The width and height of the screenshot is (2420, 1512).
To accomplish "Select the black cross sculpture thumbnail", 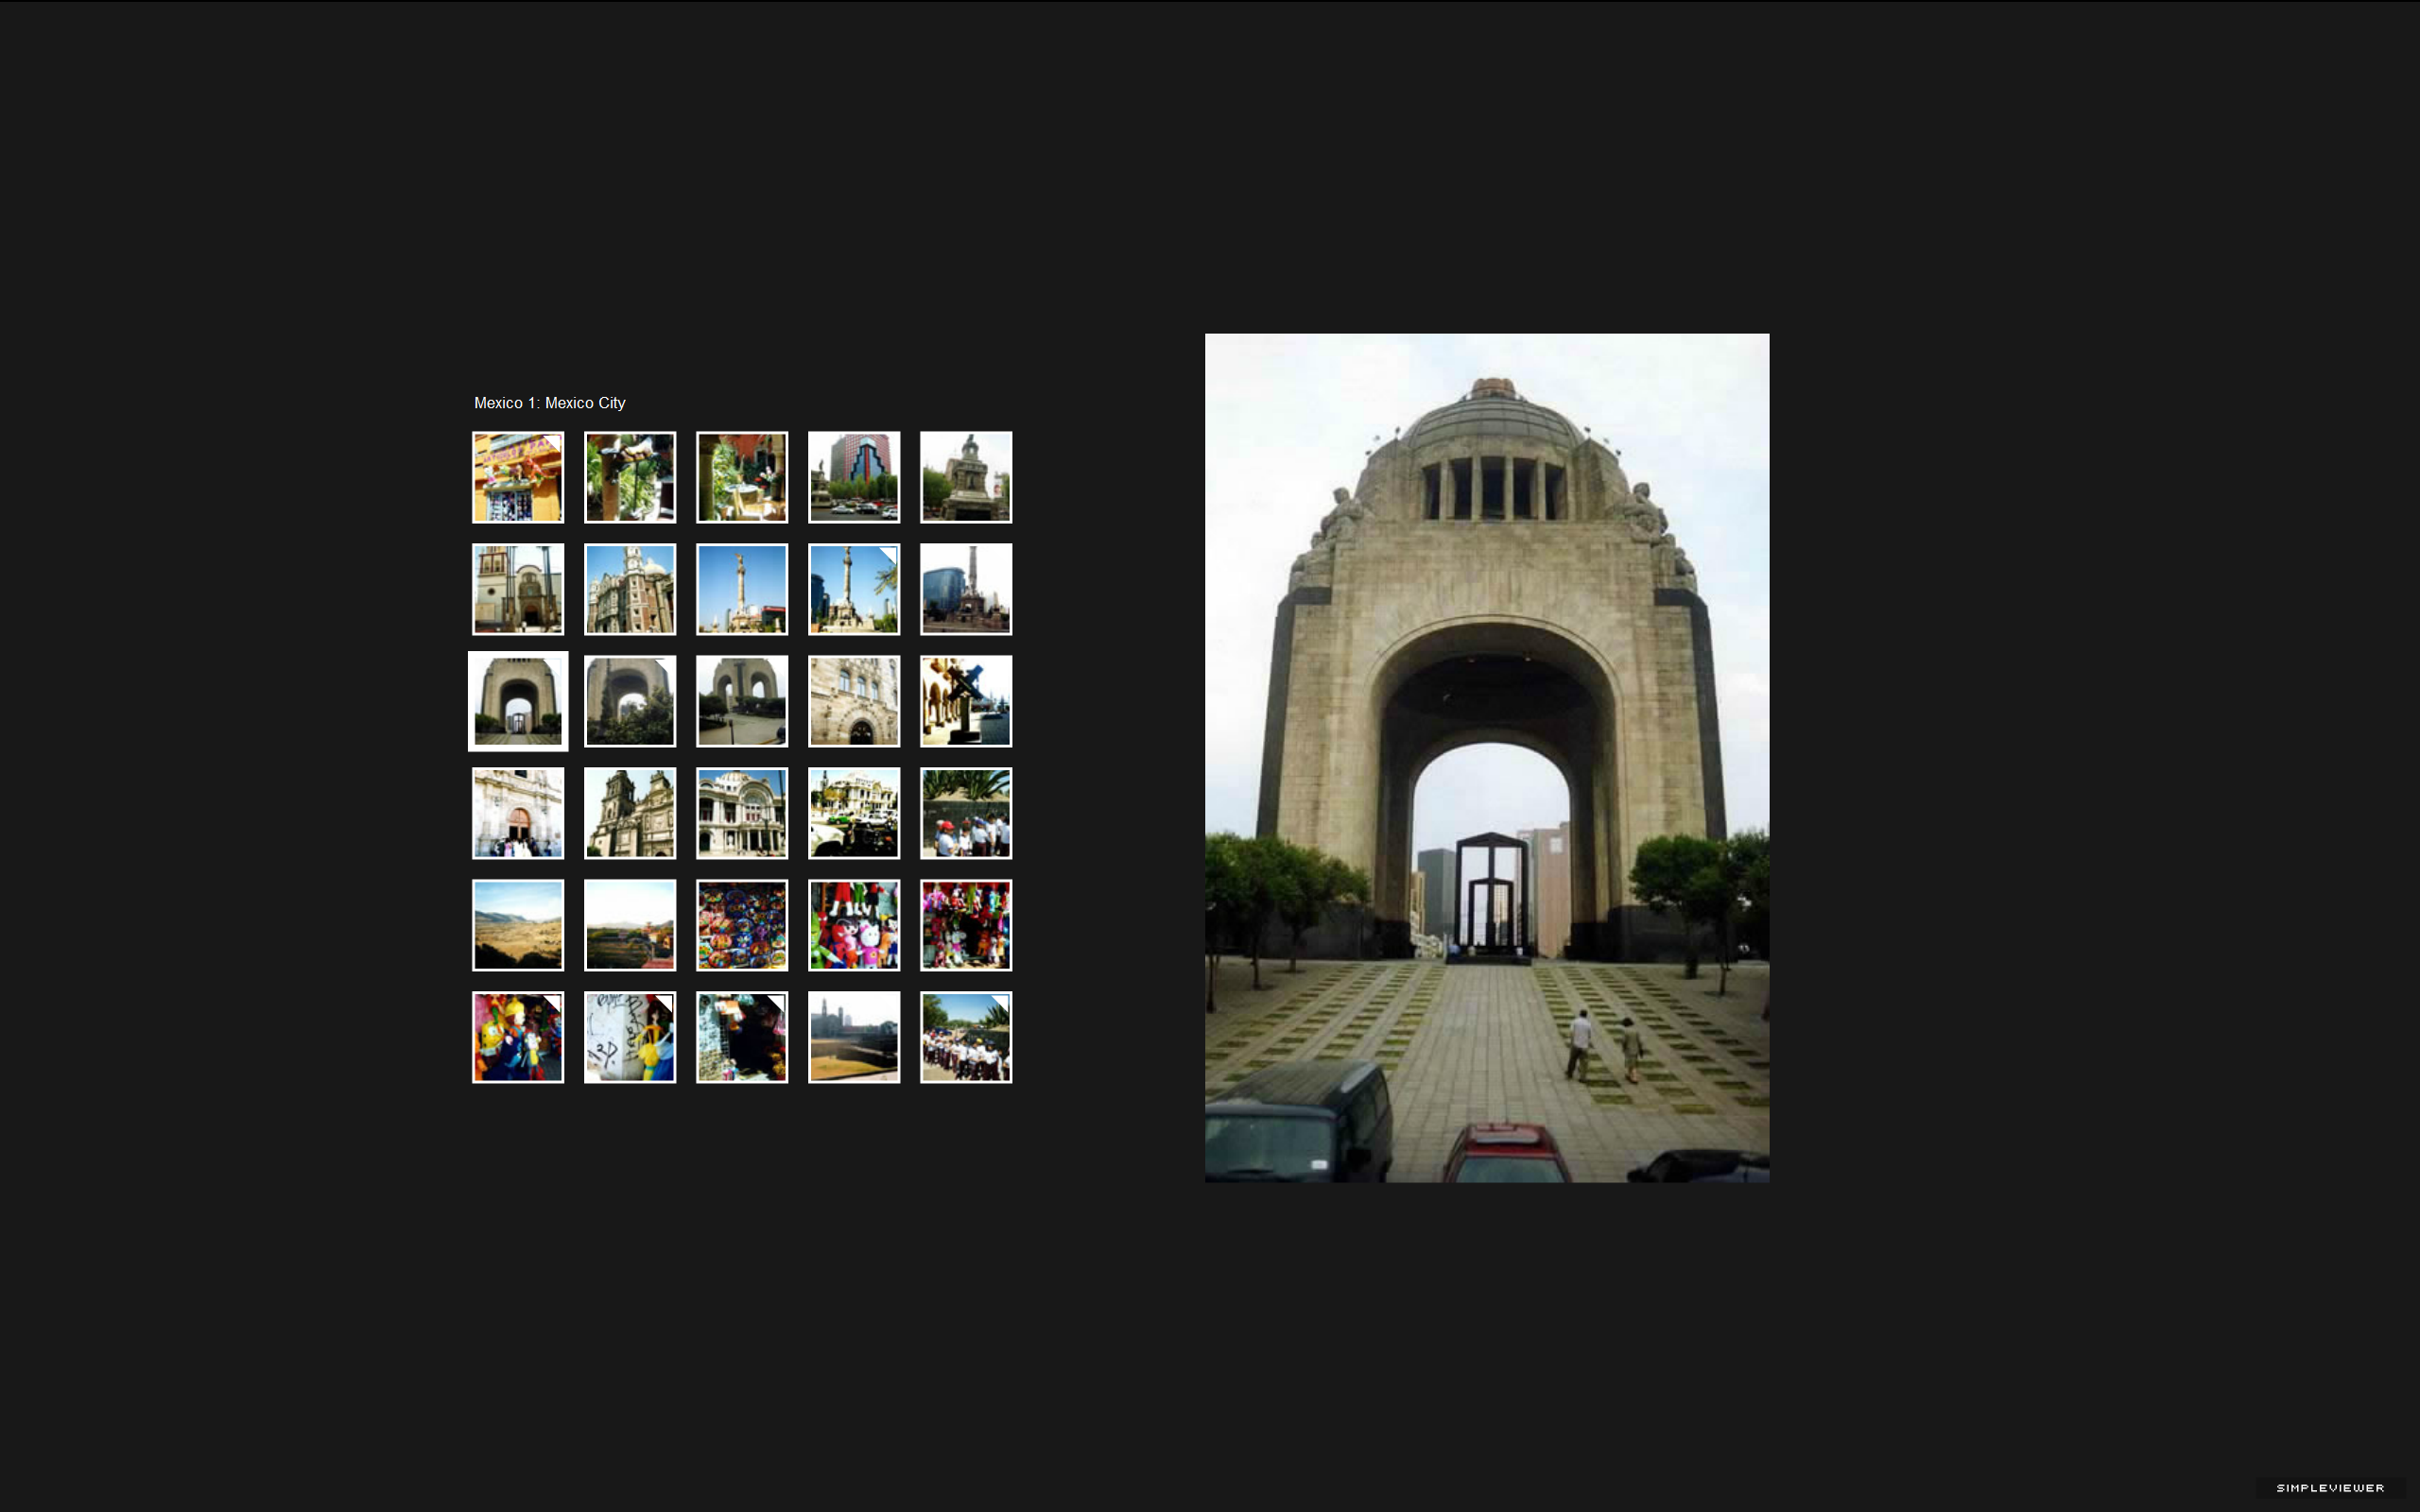I will pos(966,701).
